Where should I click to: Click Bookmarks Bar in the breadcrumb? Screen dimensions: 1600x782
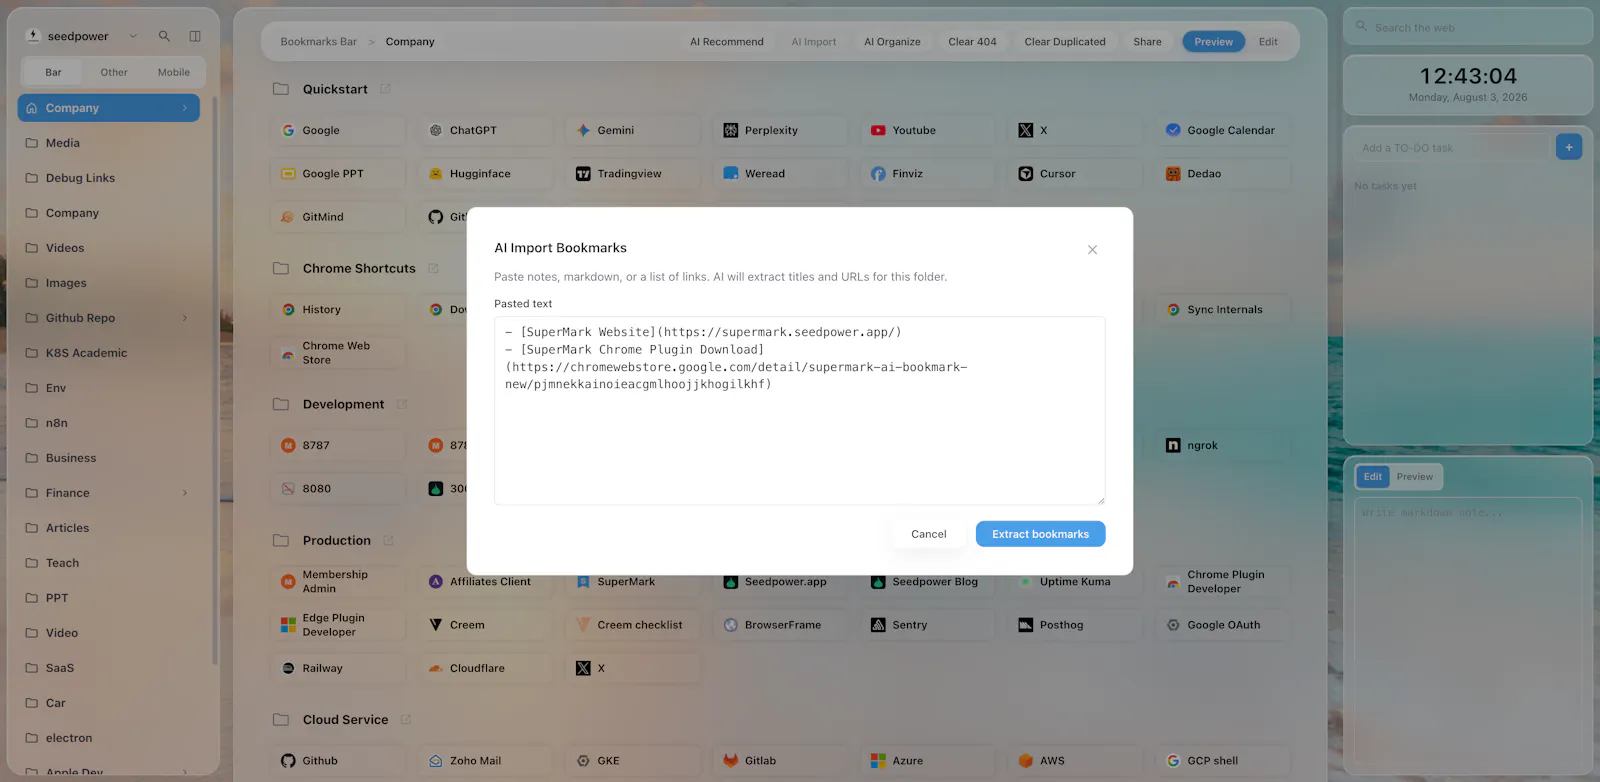pos(319,42)
